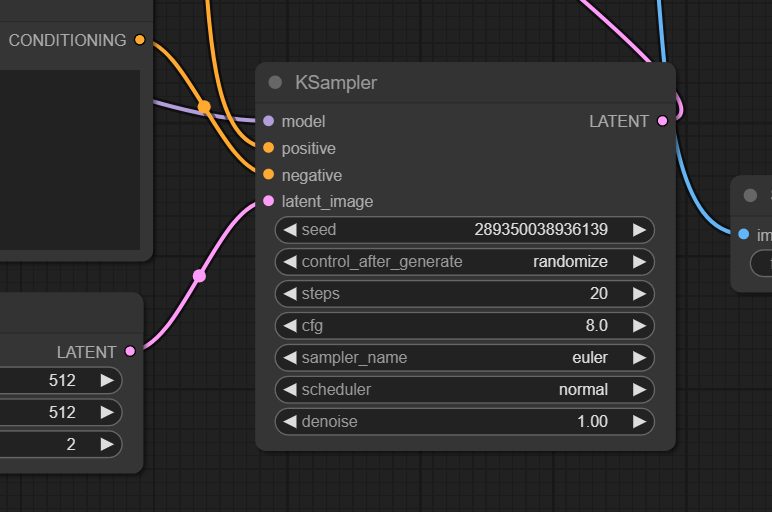Viewport: 772px width, 512px height.
Task: Click the negative input socket on KSampler
Action: tap(268, 174)
